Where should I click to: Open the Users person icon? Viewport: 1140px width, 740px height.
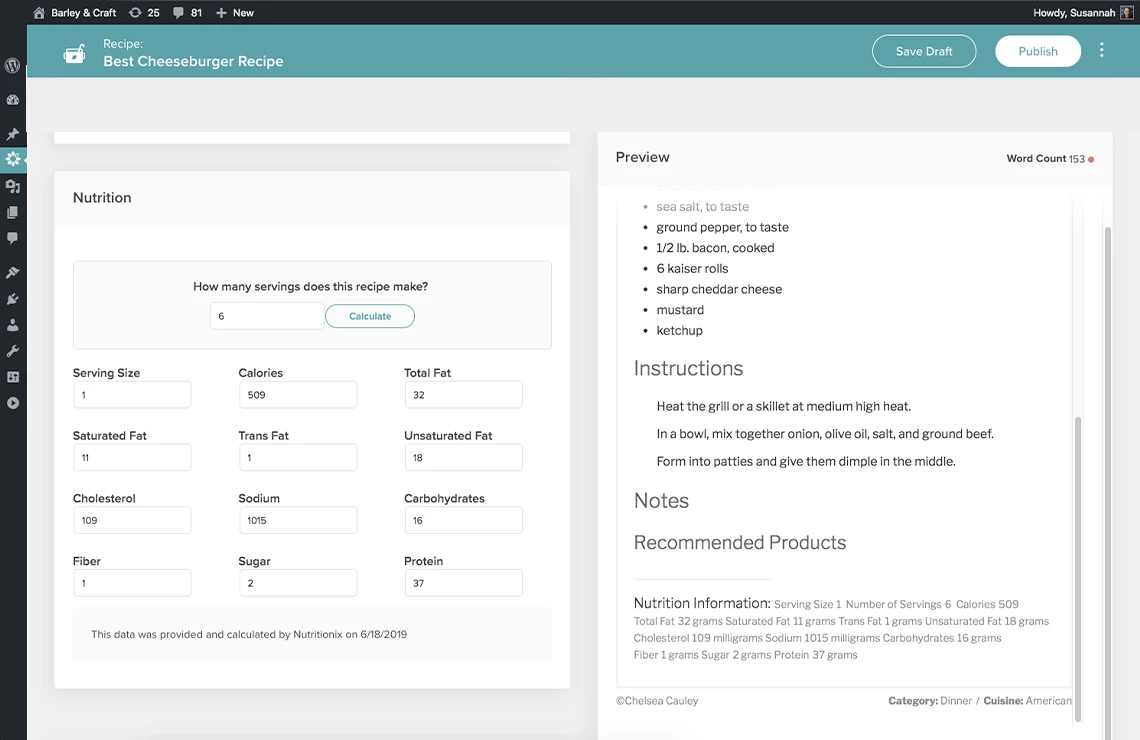click(12, 325)
